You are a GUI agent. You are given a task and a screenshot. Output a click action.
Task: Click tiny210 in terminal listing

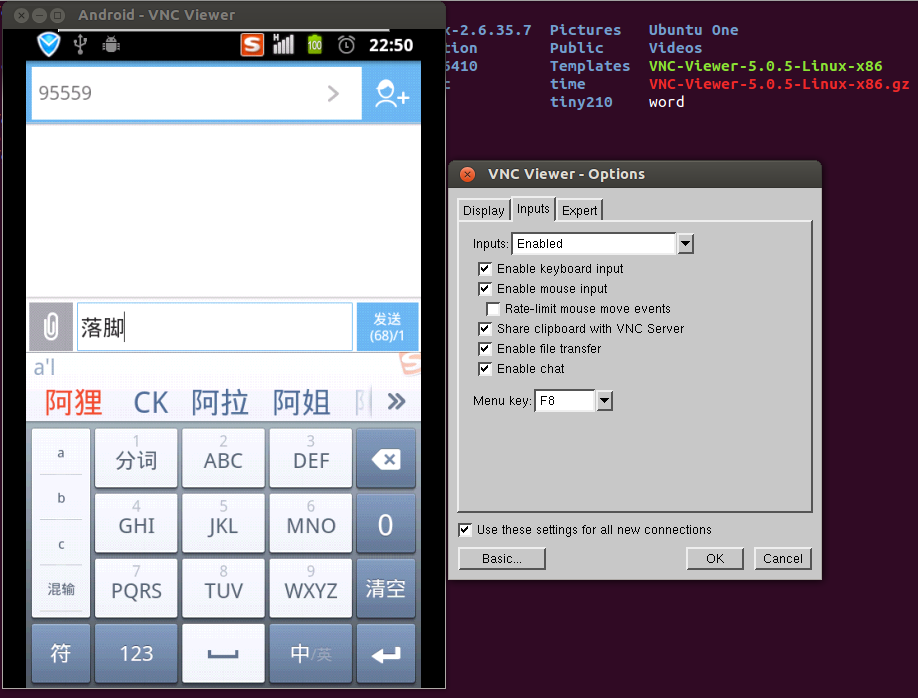pyautogui.click(x=581, y=102)
